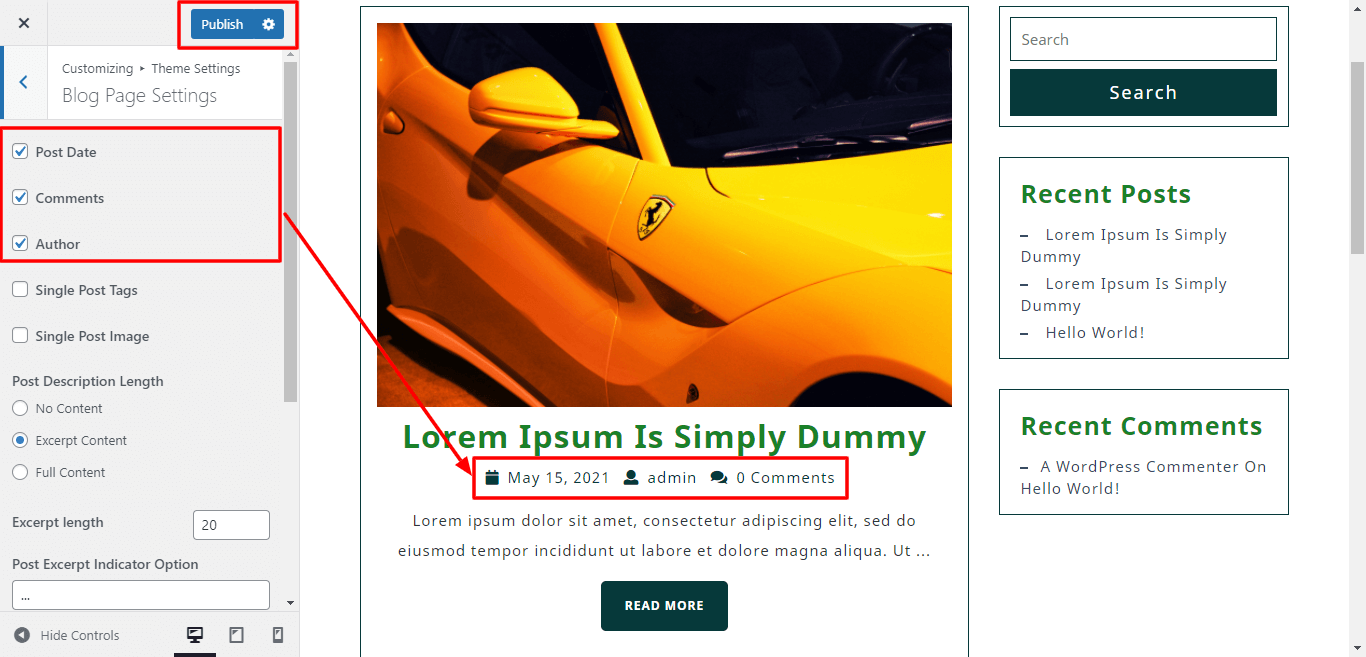This screenshot has height=657, width=1366.
Task: Uncheck the Post Date checkbox
Action: tap(20, 152)
